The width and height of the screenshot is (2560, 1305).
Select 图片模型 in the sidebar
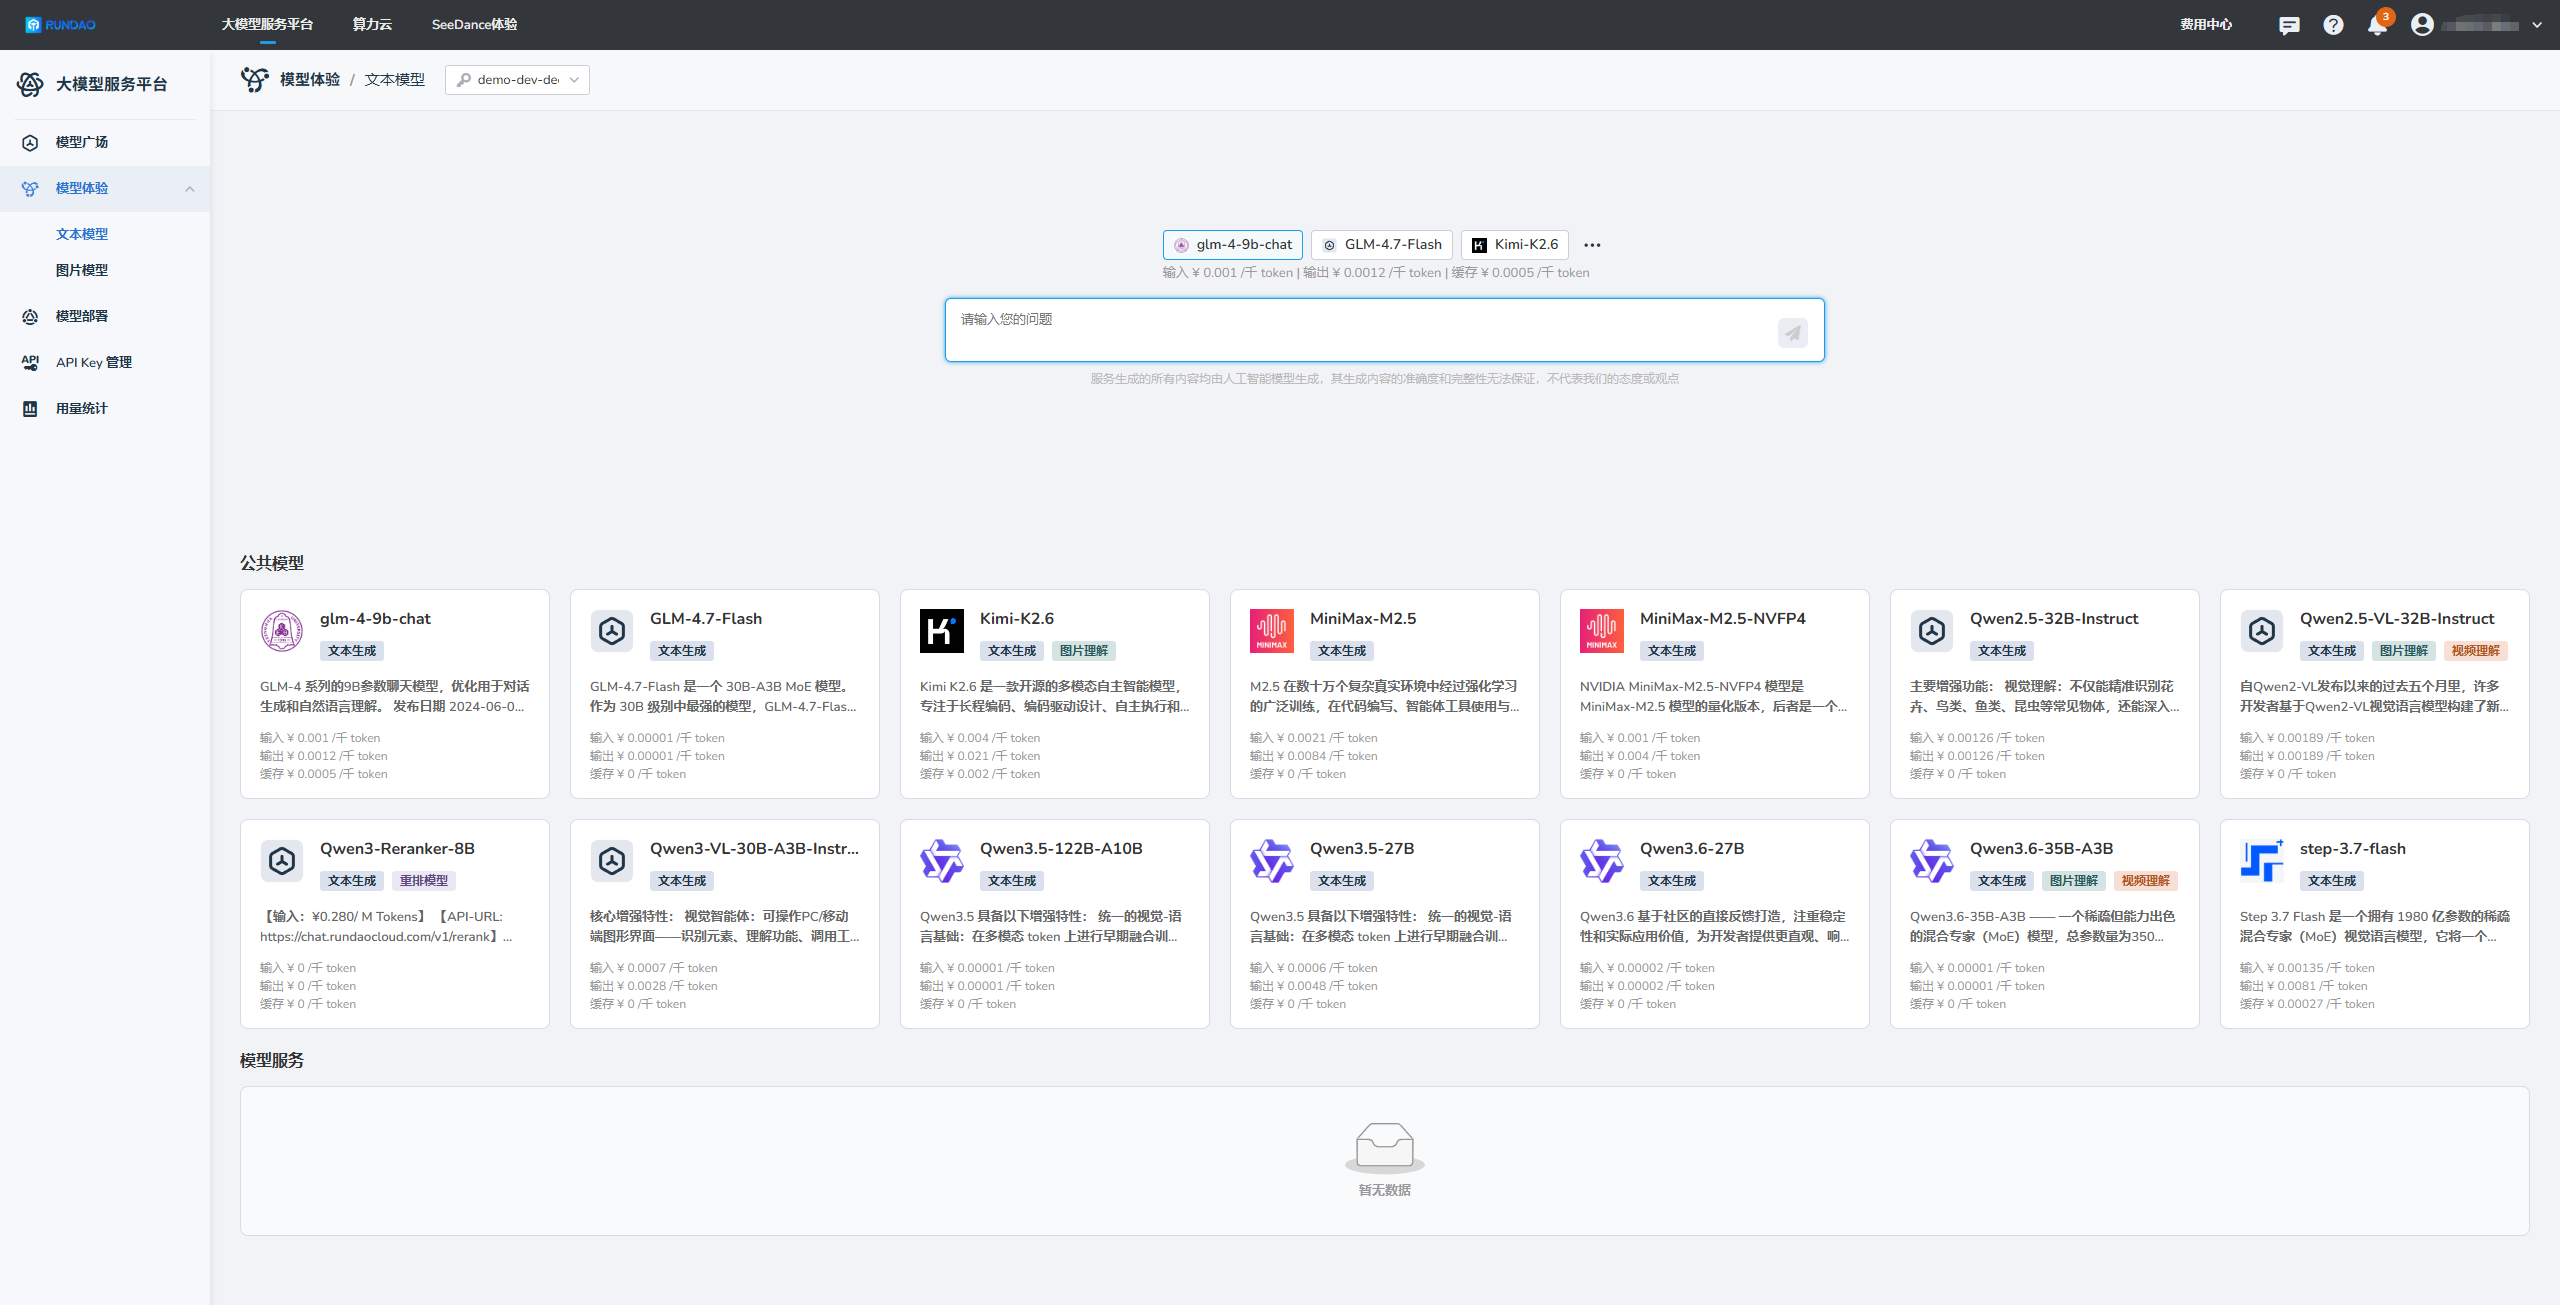[x=82, y=270]
